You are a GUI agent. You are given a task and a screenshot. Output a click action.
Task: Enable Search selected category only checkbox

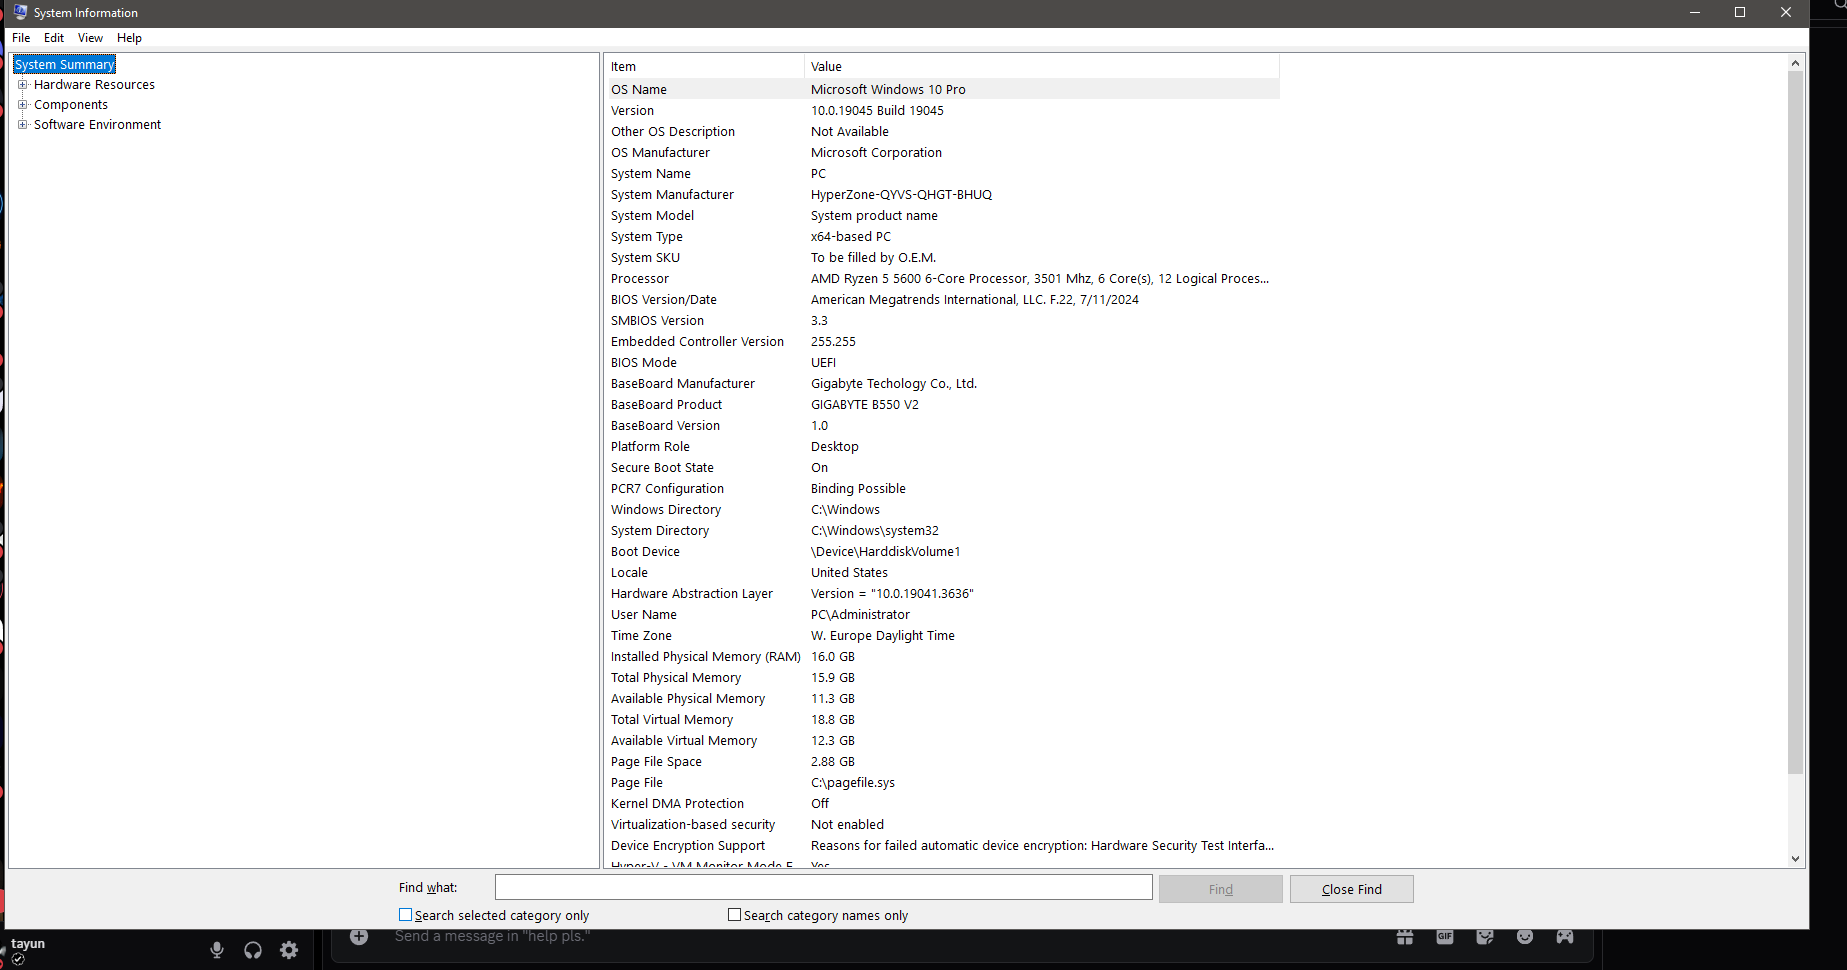(x=405, y=915)
